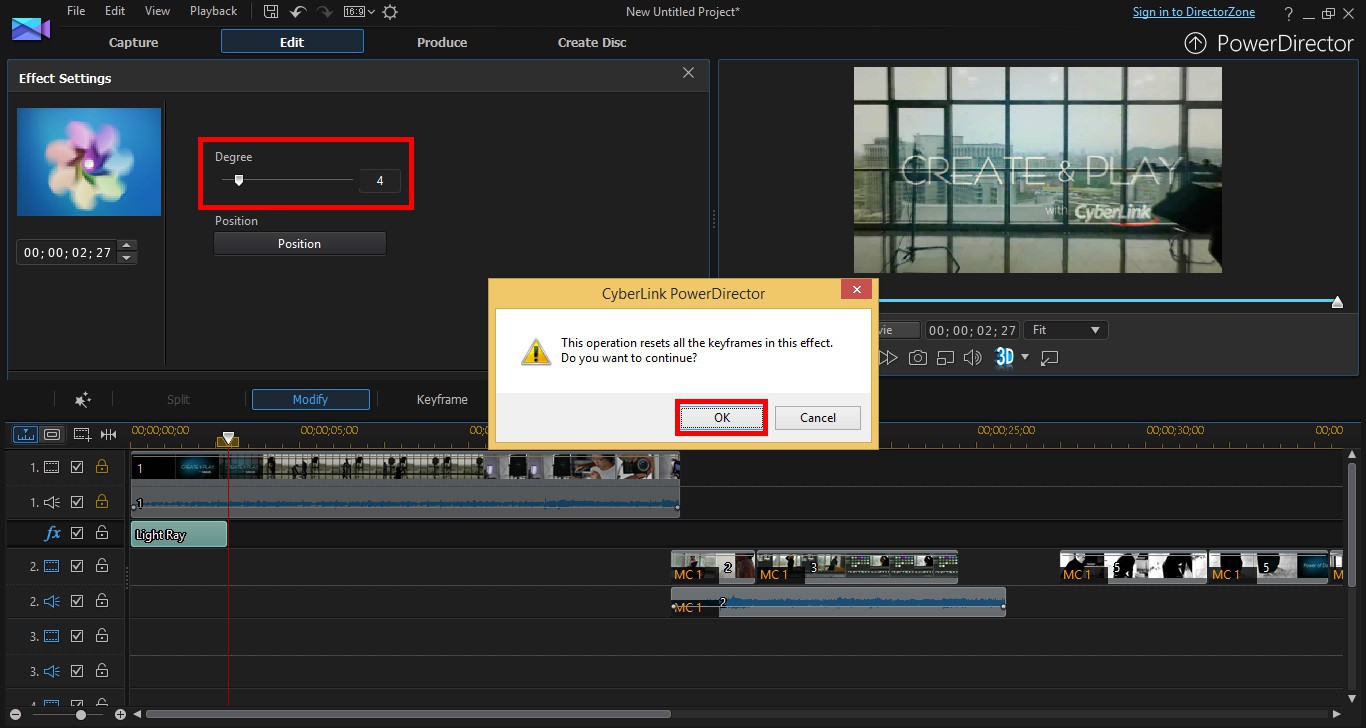
Task: Open the 16:9 aspect ratio dropdown
Action: click(359, 12)
